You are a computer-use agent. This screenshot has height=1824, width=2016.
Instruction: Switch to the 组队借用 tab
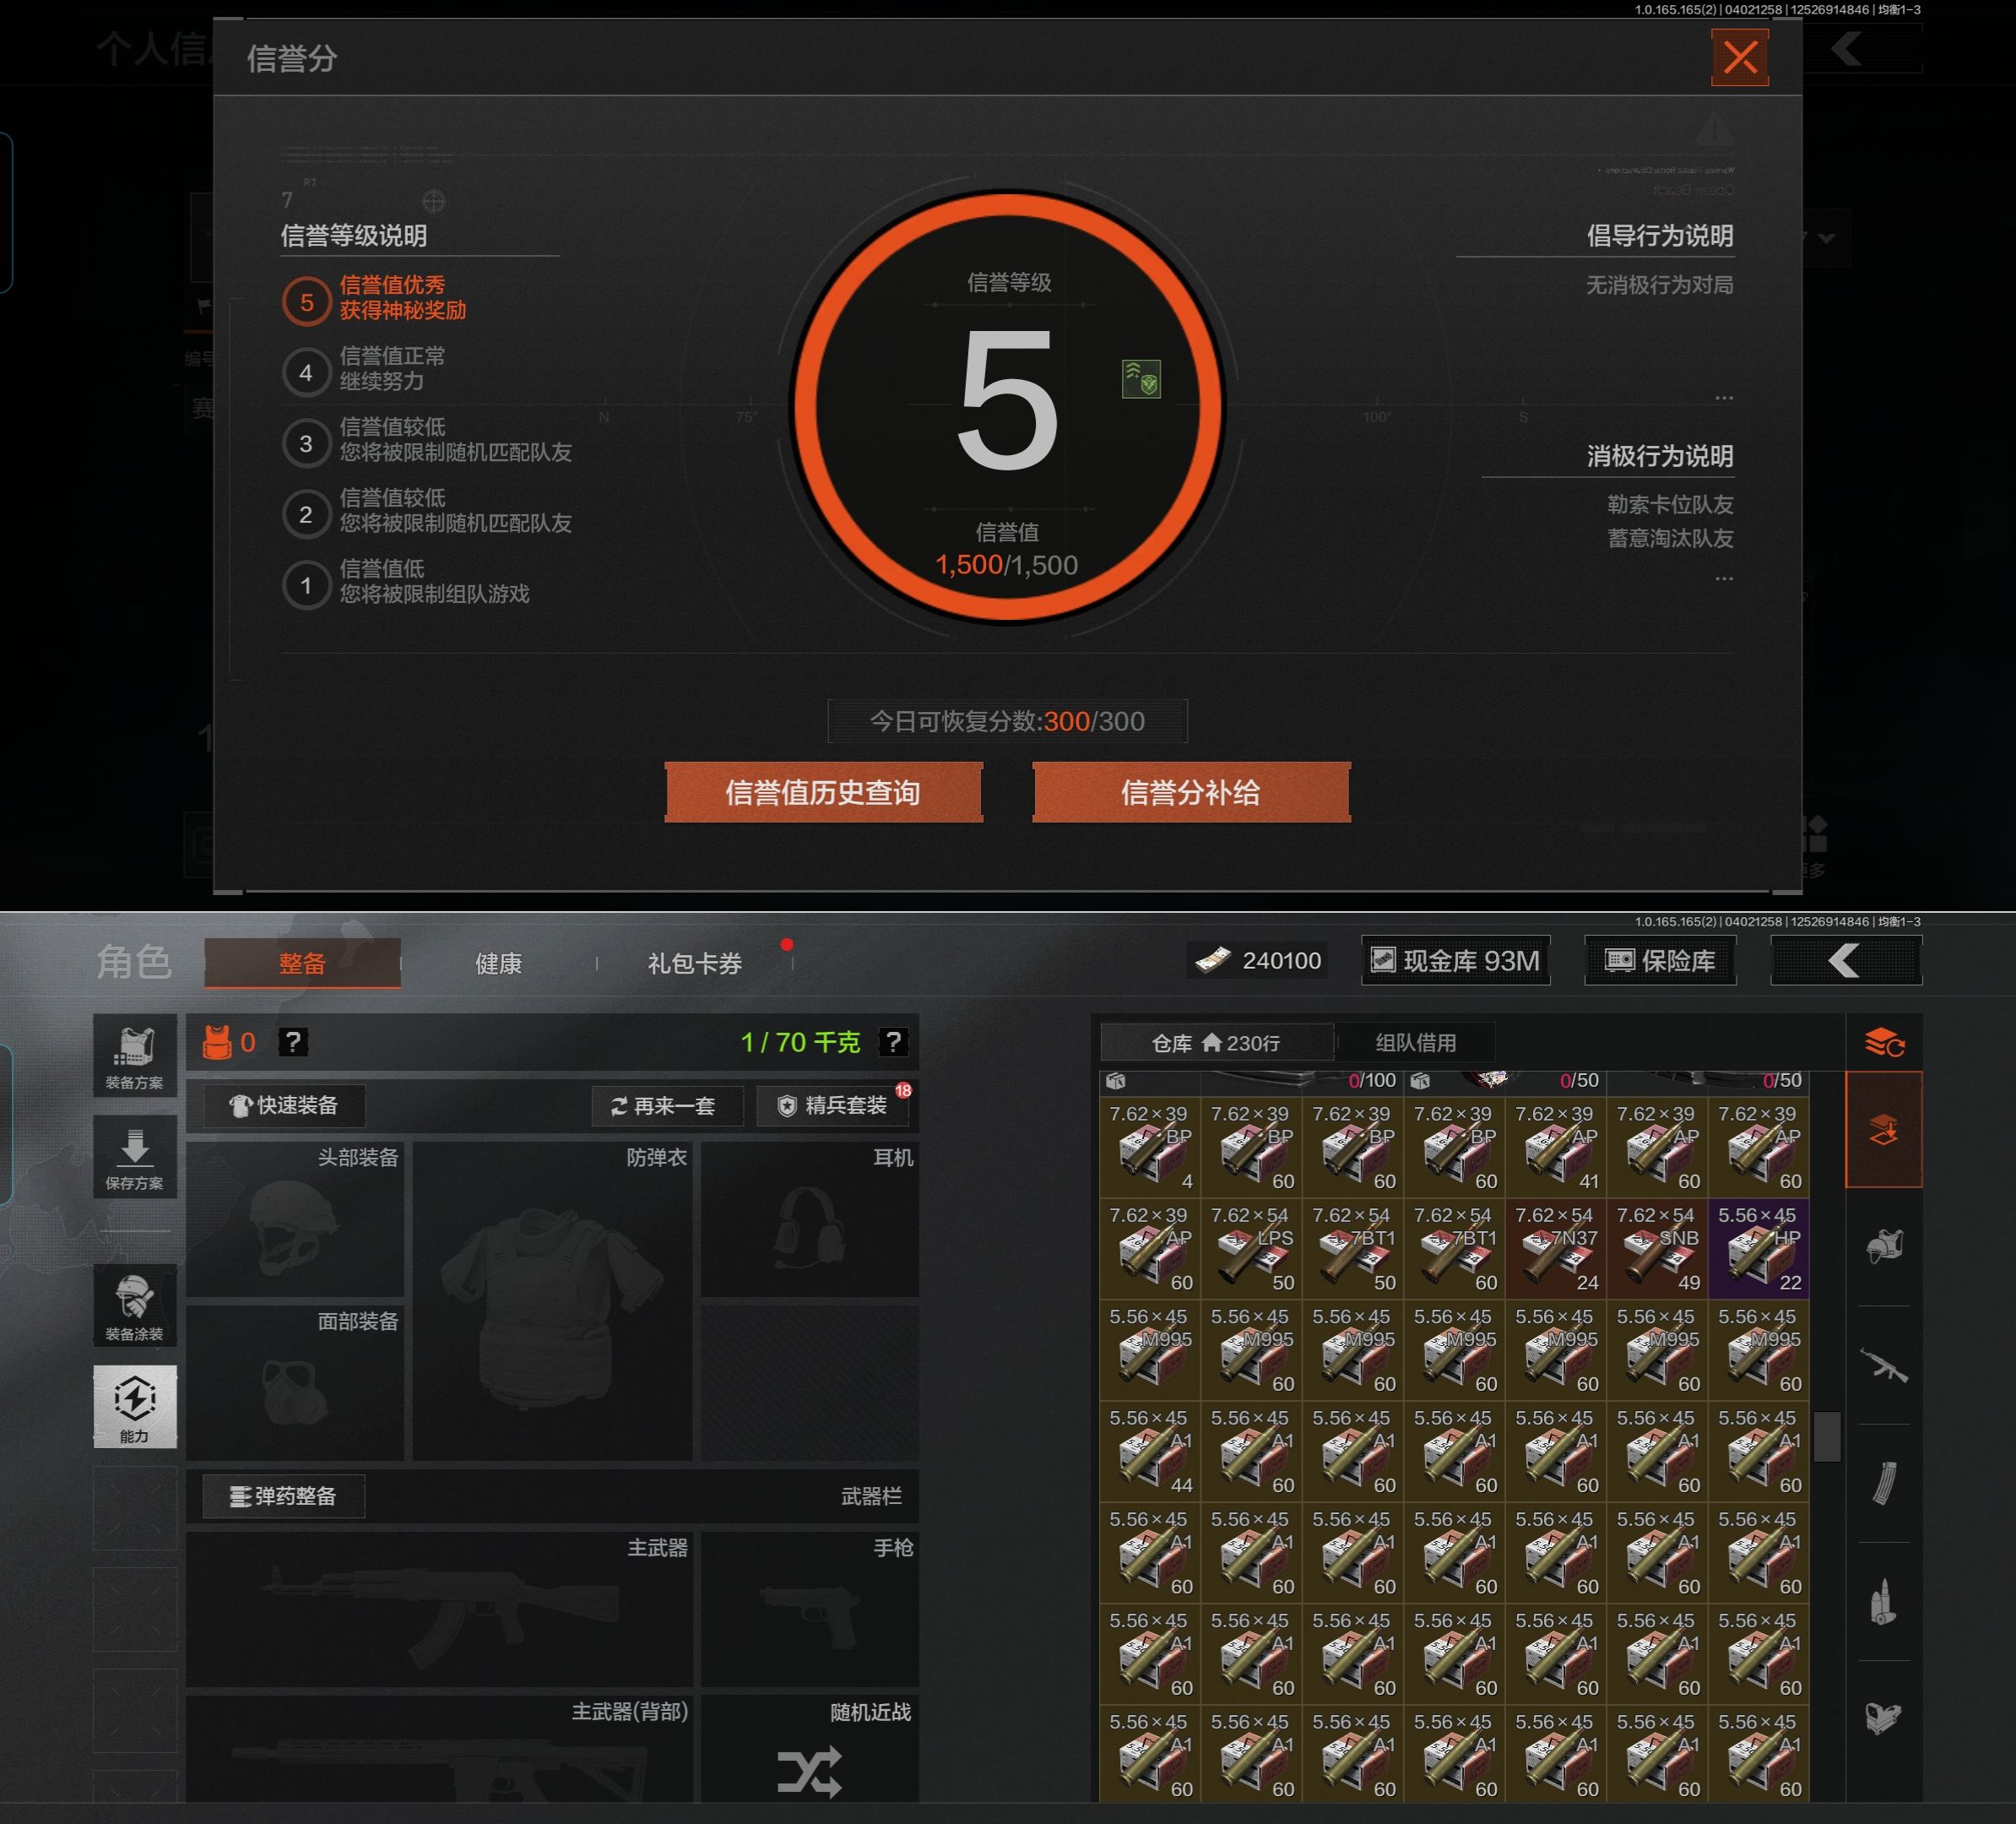[x=1415, y=1042]
